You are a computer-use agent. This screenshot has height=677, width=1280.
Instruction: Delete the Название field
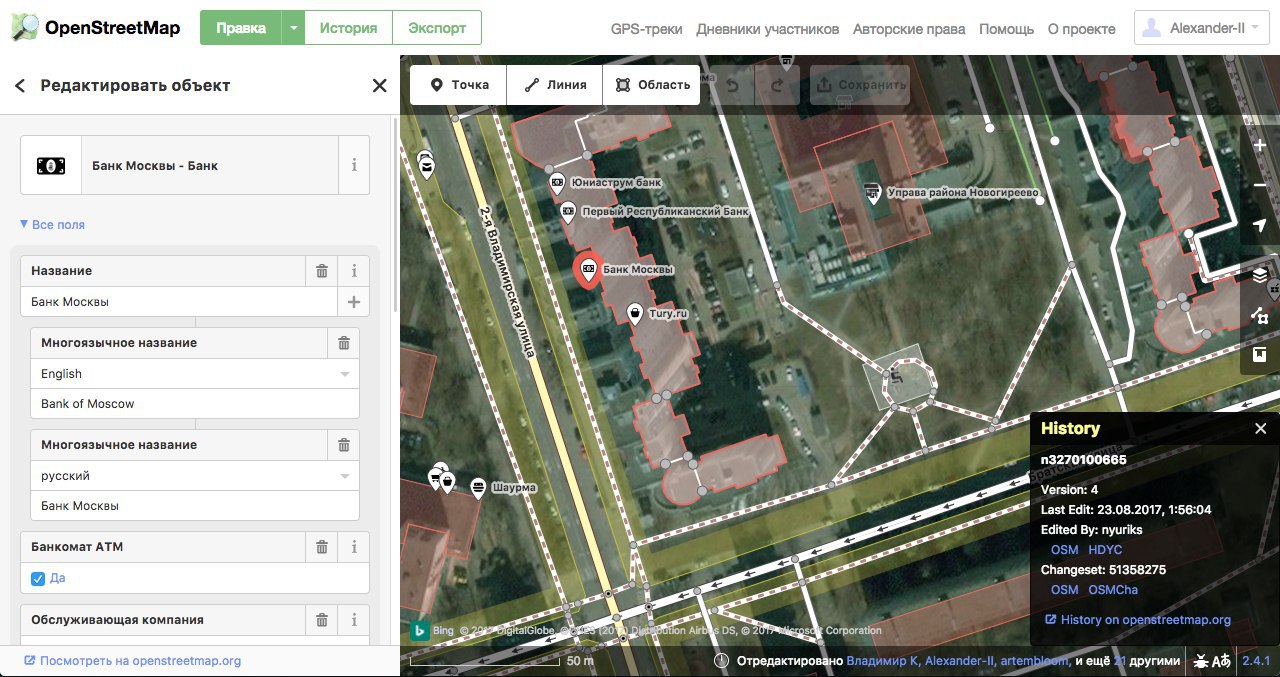pyautogui.click(x=322, y=271)
